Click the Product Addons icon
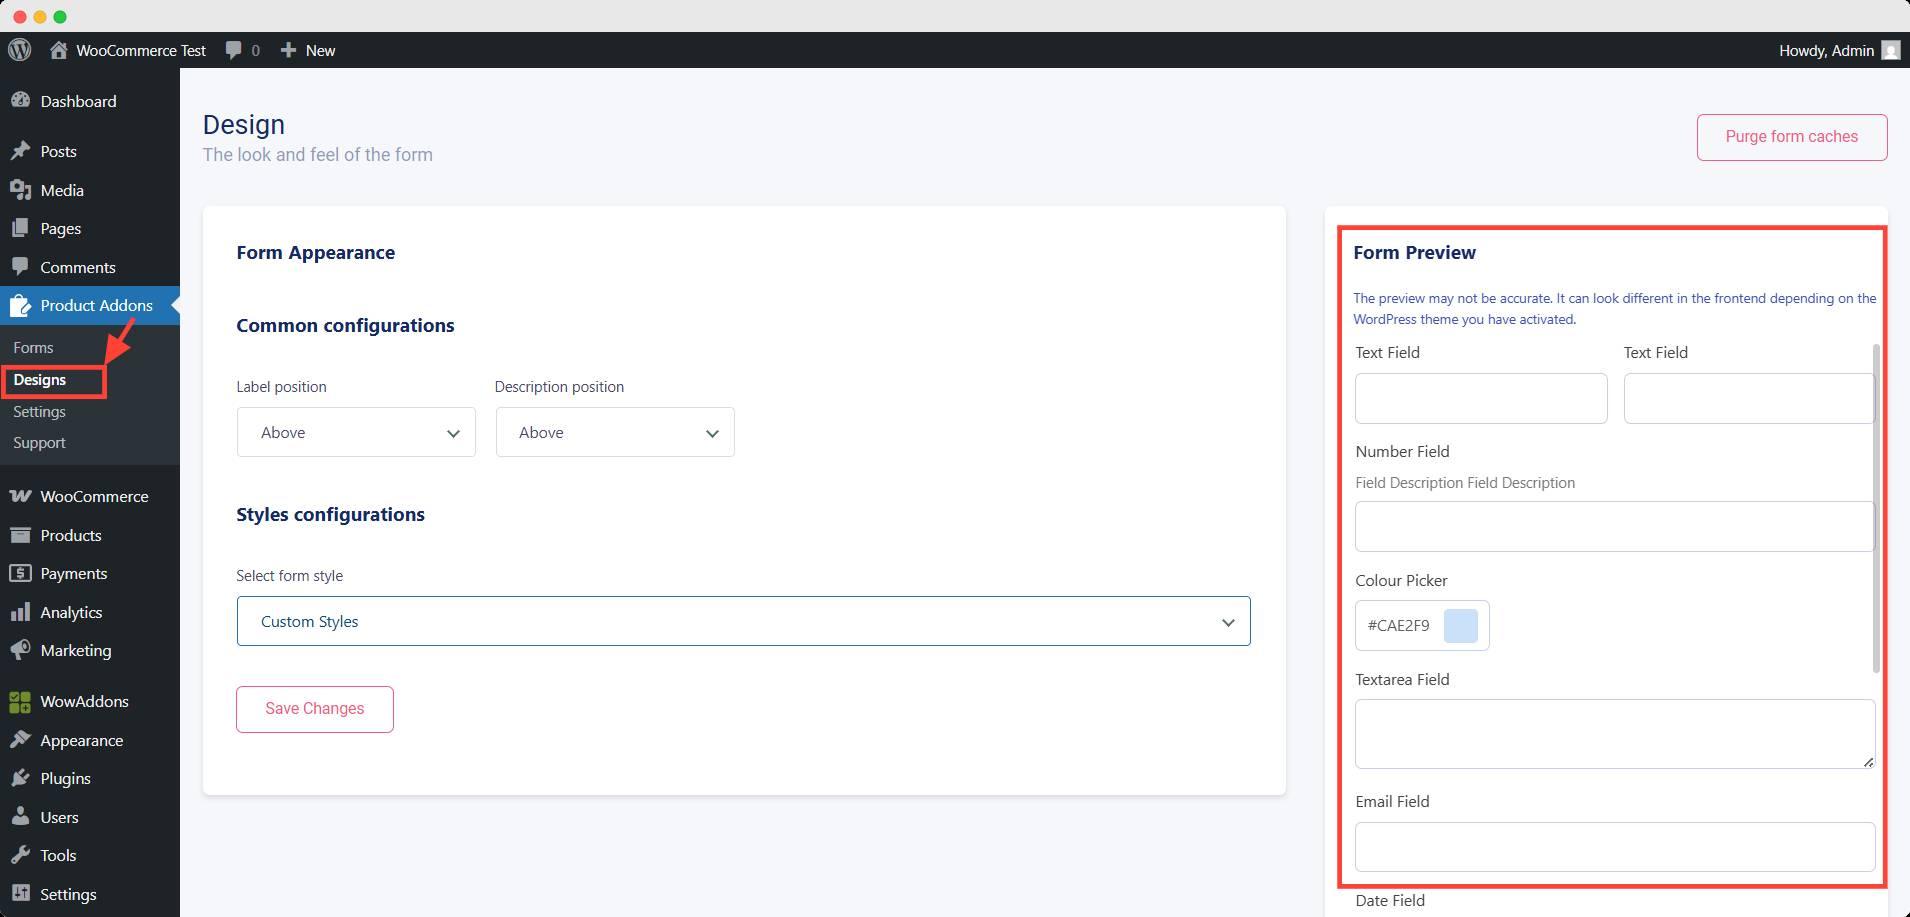 pyautogui.click(x=20, y=306)
